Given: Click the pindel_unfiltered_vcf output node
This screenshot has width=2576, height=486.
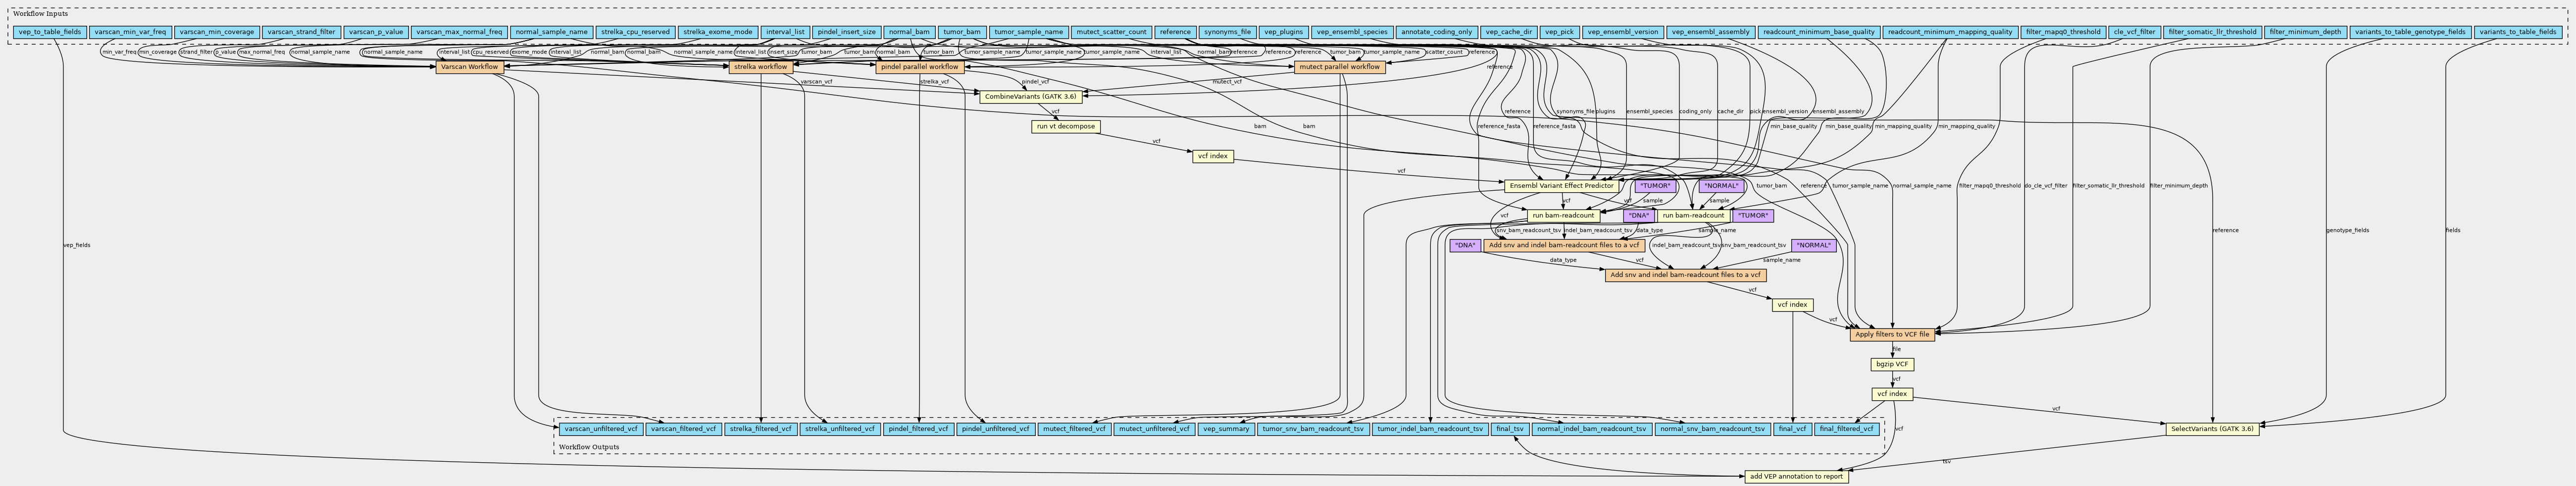Looking at the screenshot, I should (x=995, y=430).
